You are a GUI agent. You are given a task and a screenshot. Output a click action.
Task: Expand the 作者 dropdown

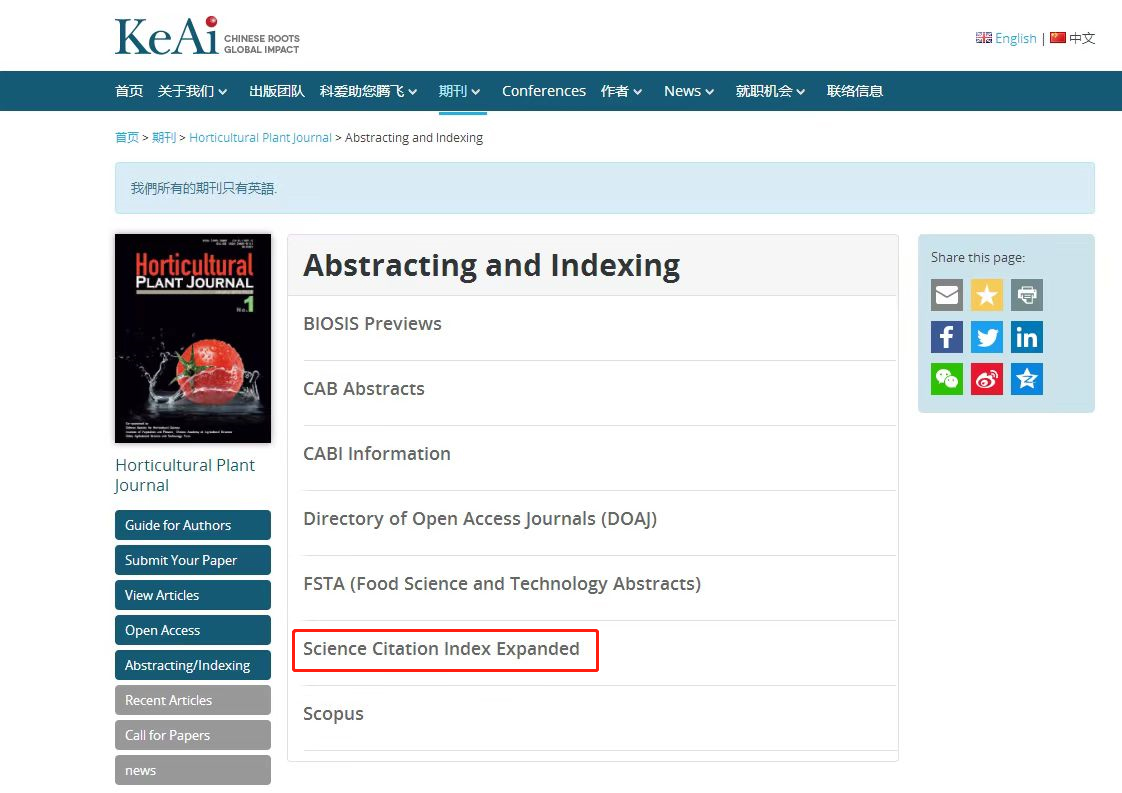pyautogui.click(x=621, y=91)
